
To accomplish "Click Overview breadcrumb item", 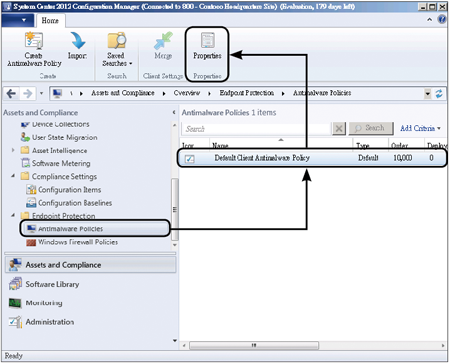I will 187,93.
